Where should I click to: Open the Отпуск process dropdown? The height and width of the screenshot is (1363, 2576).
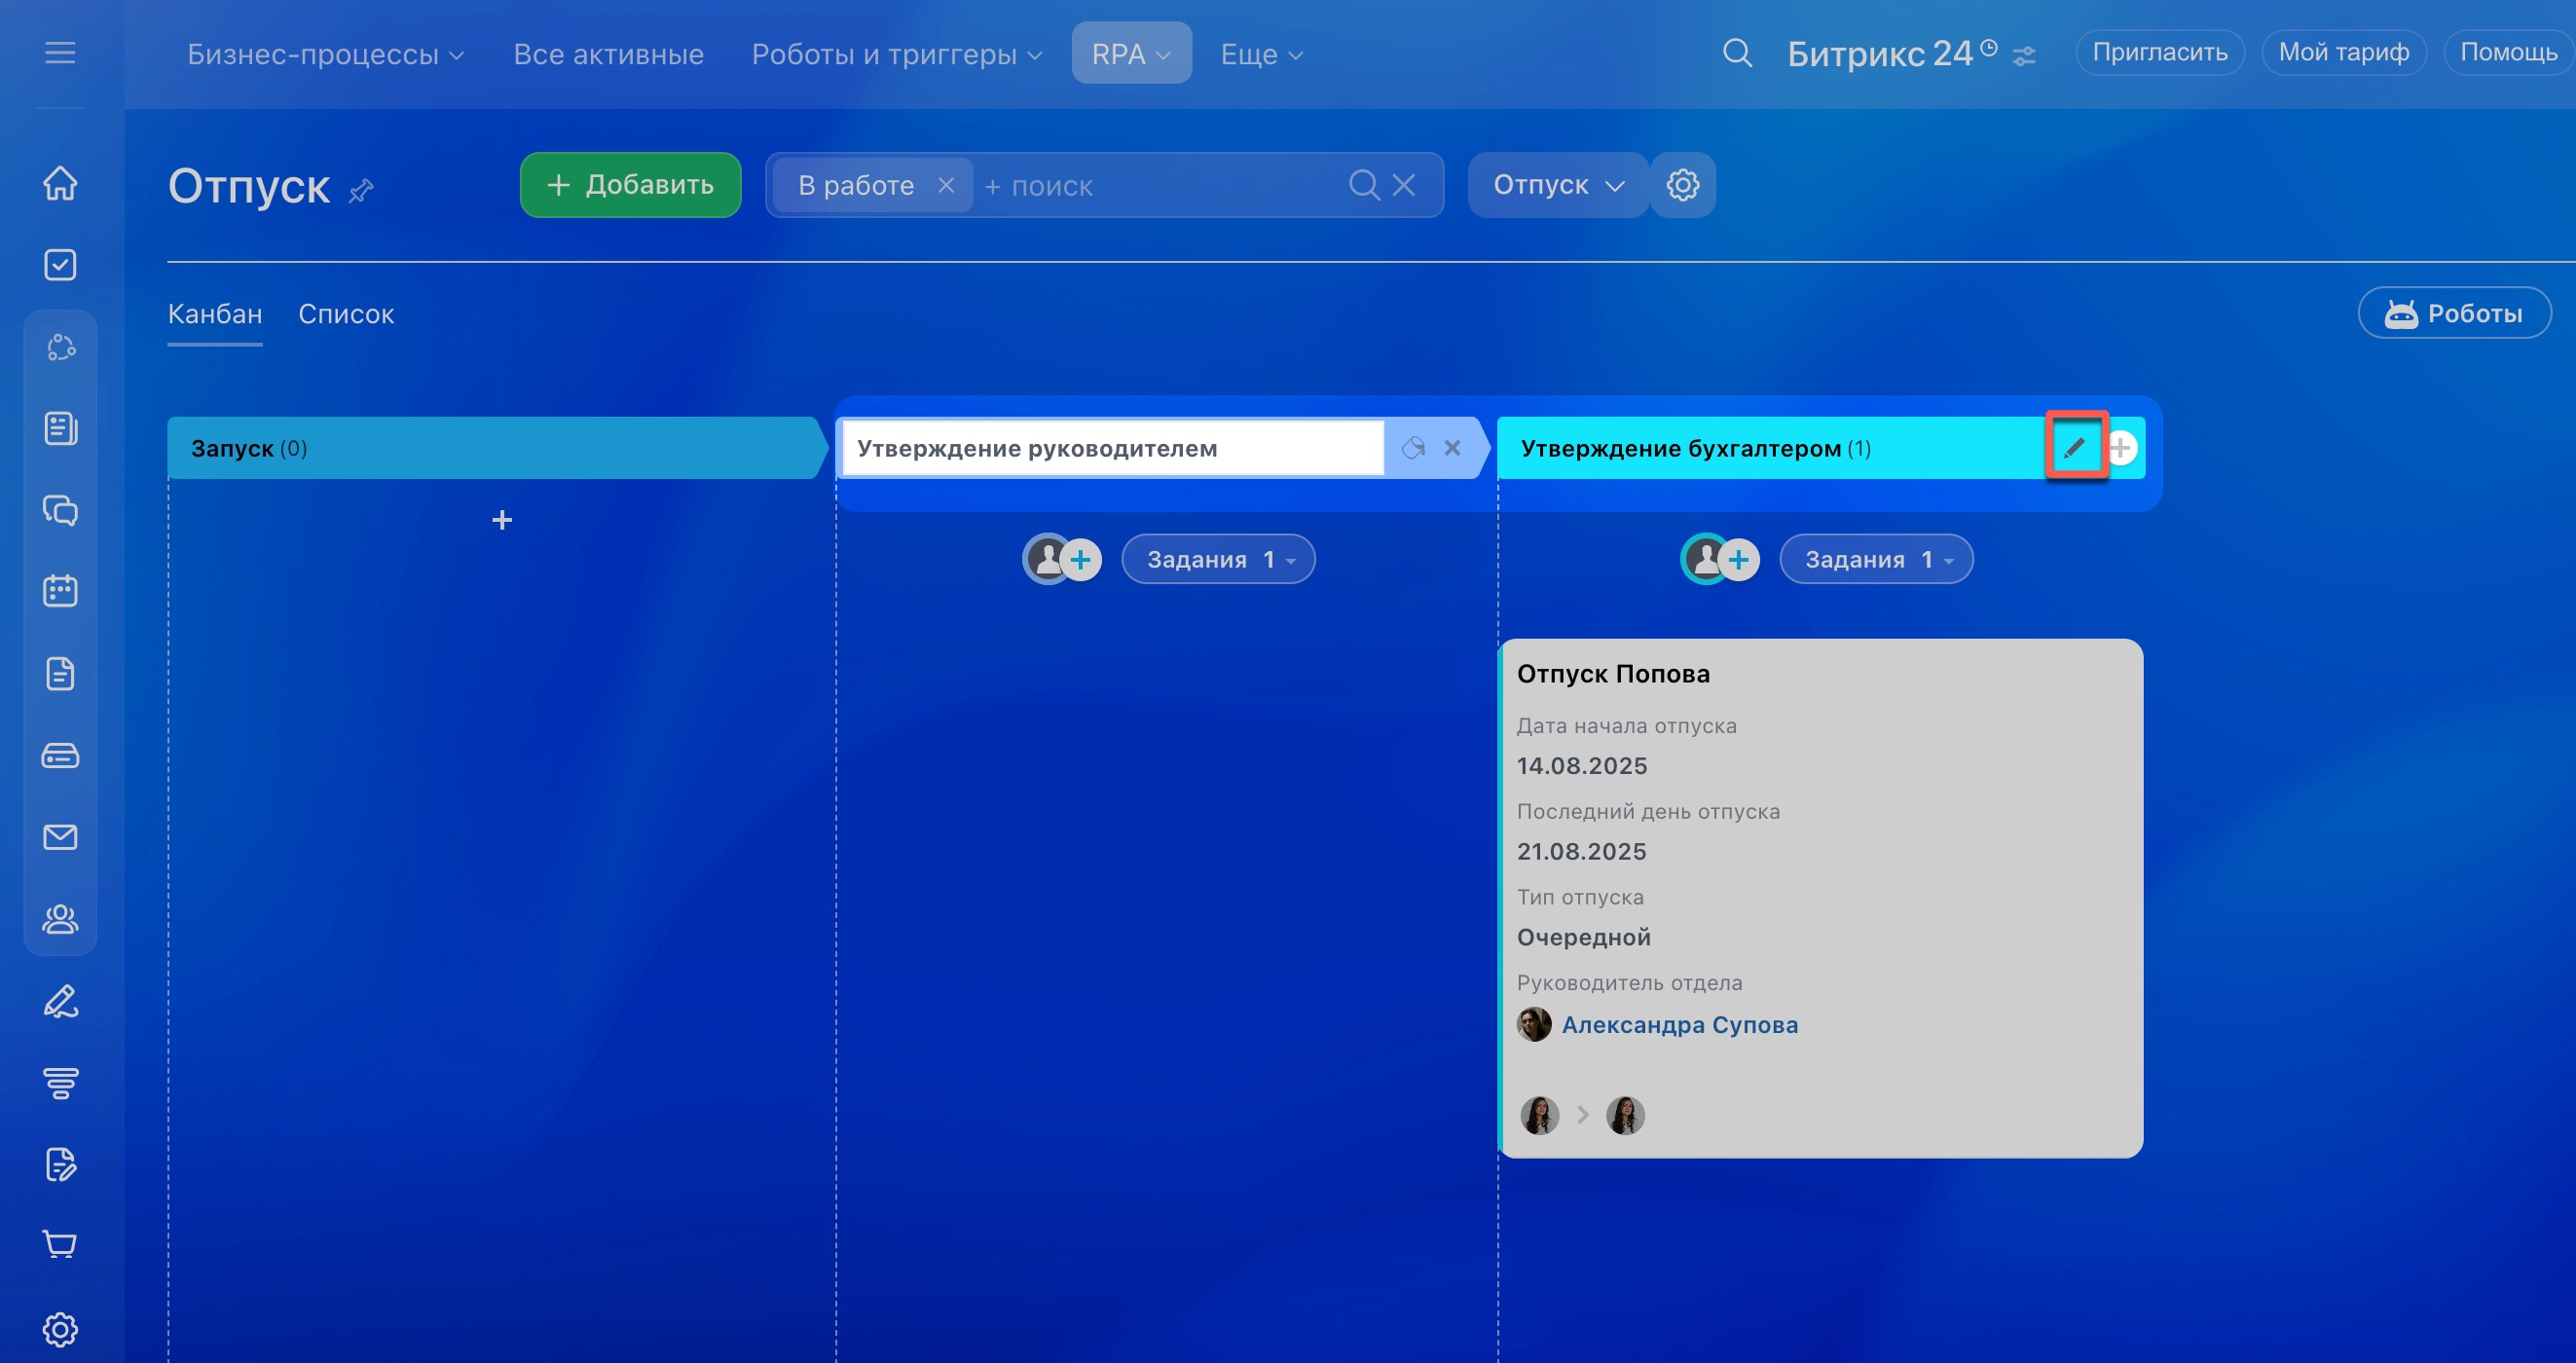(1557, 185)
